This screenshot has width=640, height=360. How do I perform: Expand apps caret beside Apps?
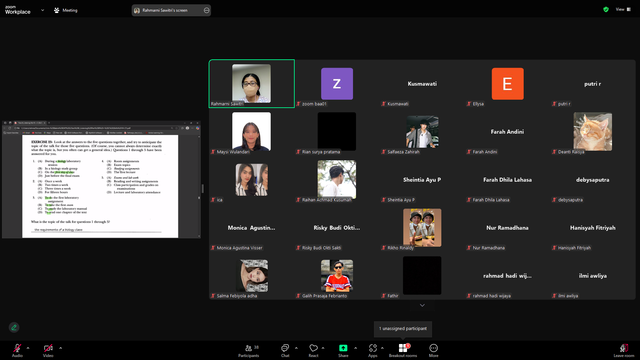[x=382, y=348]
